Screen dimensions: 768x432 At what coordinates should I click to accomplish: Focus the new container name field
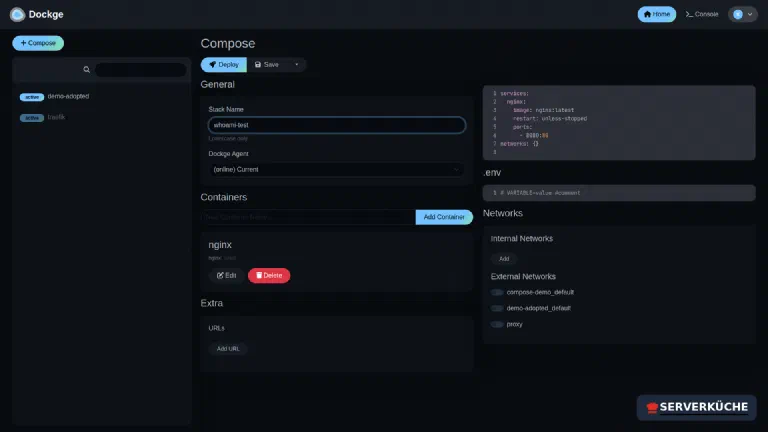click(x=308, y=217)
